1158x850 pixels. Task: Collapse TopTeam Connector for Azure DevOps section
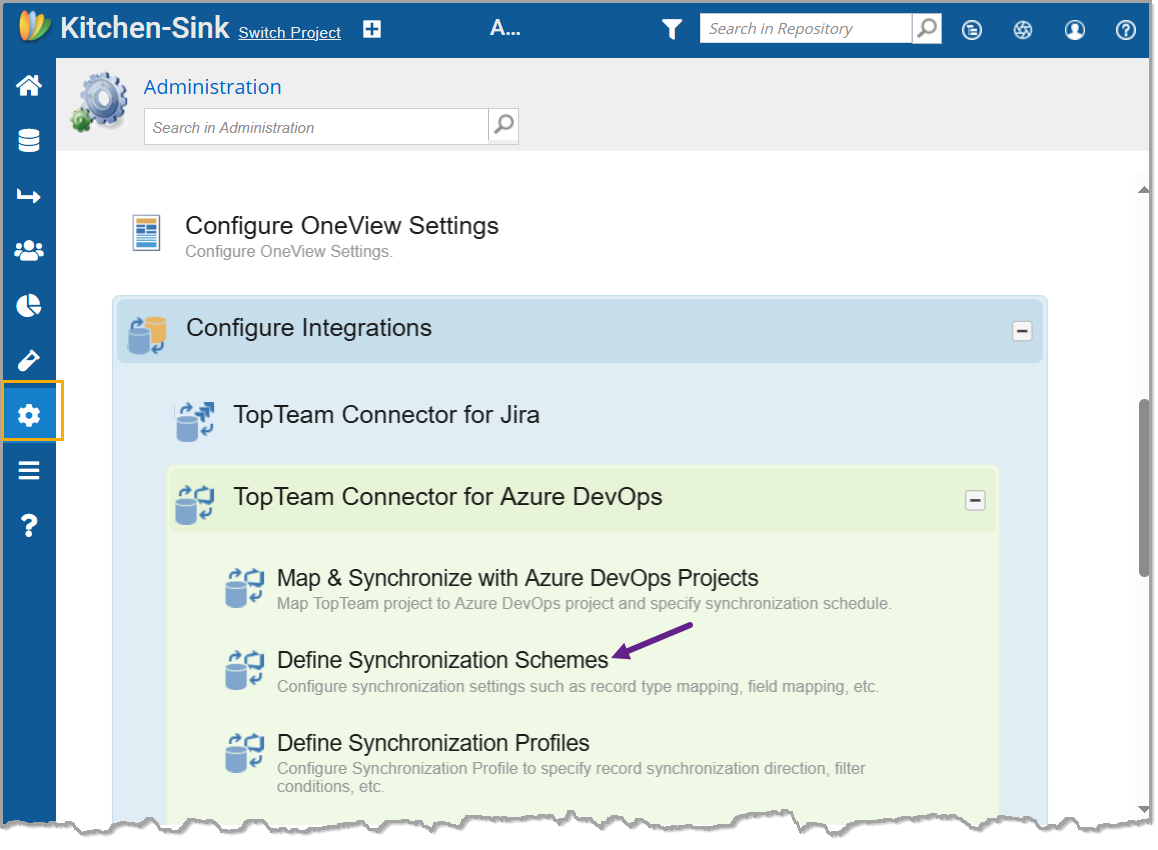(974, 500)
